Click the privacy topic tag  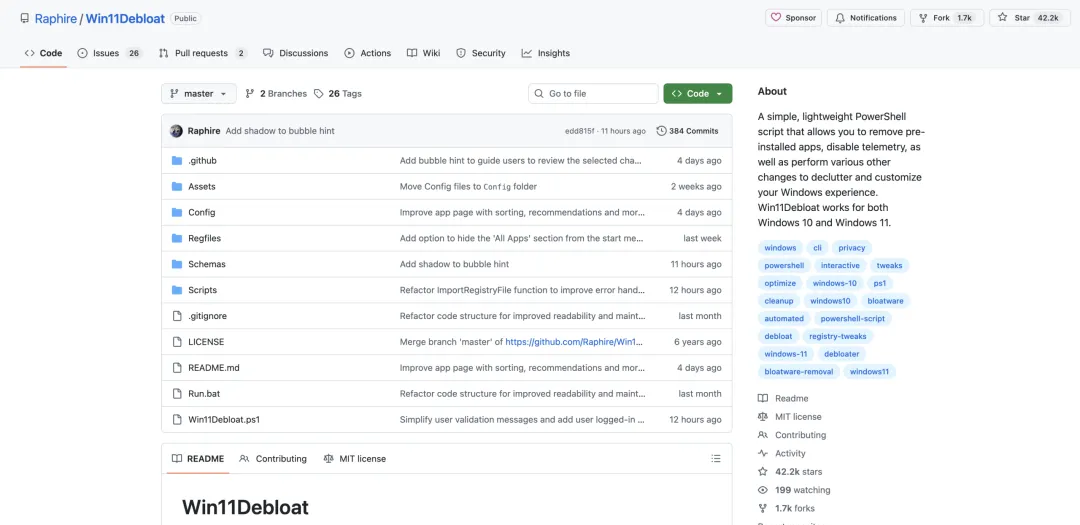point(852,247)
